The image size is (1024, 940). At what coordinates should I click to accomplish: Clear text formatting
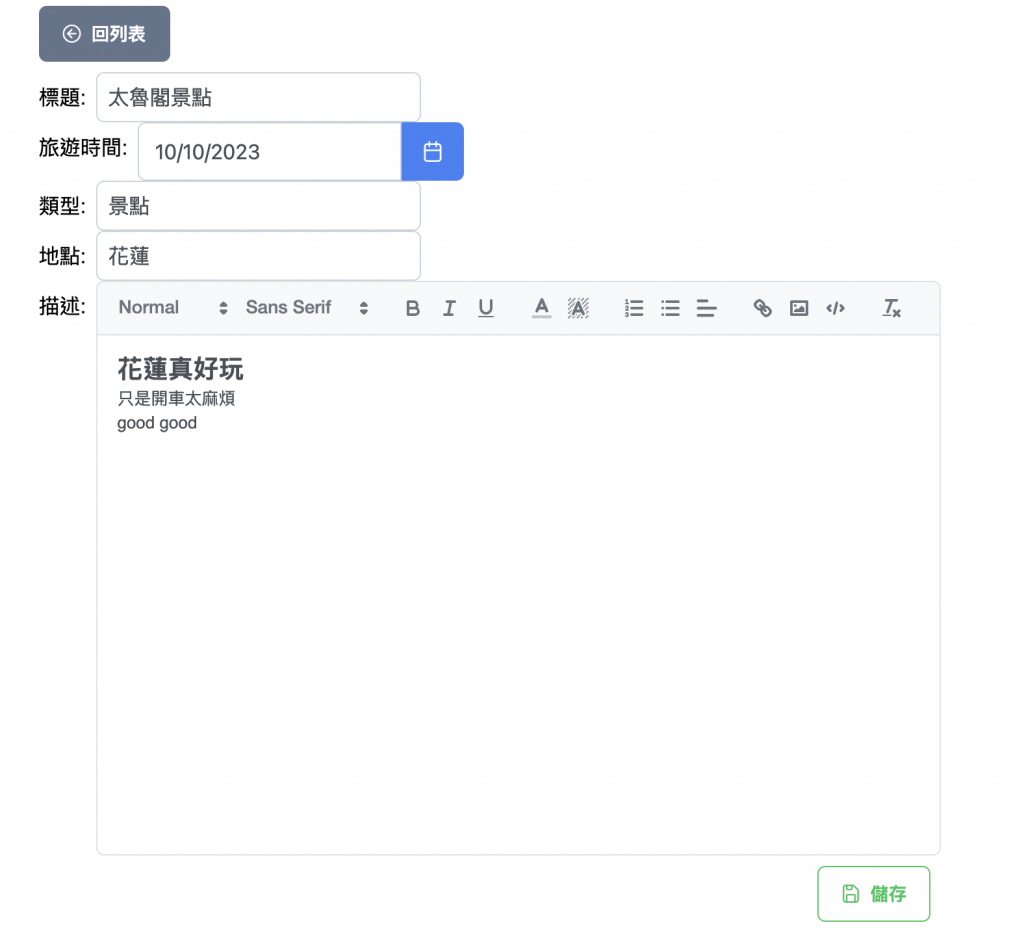pyautogui.click(x=891, y=308)
